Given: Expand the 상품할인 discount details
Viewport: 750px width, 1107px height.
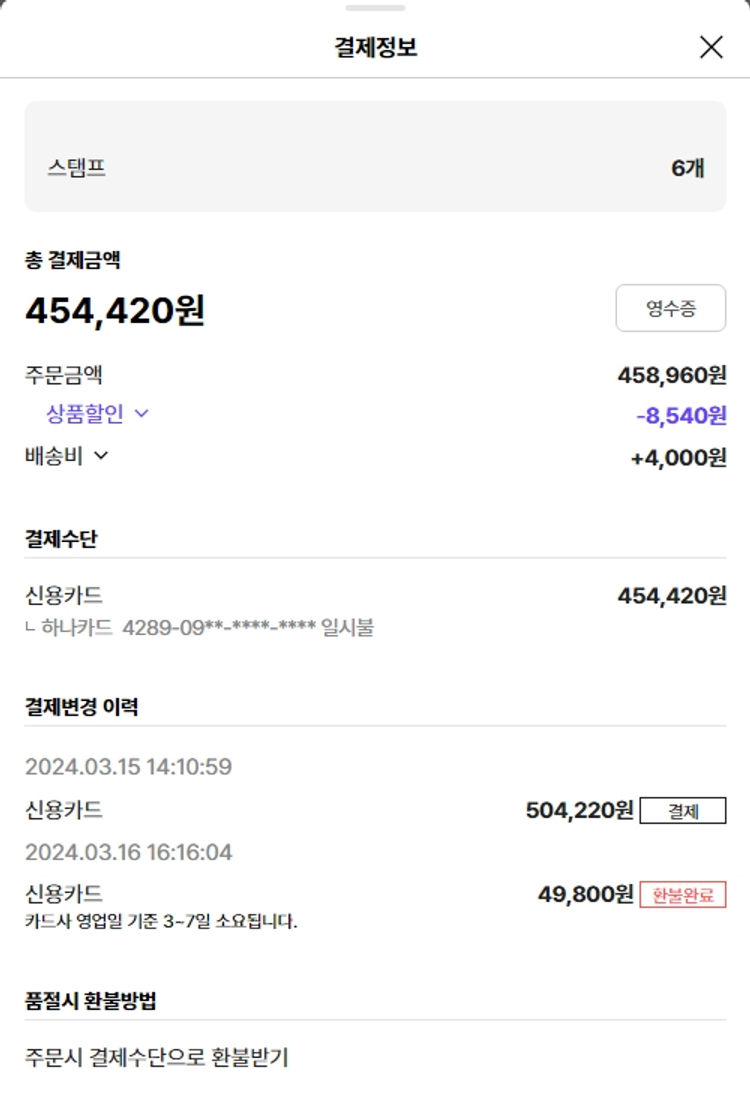Looking at the screenshot, I should (96, 414).
